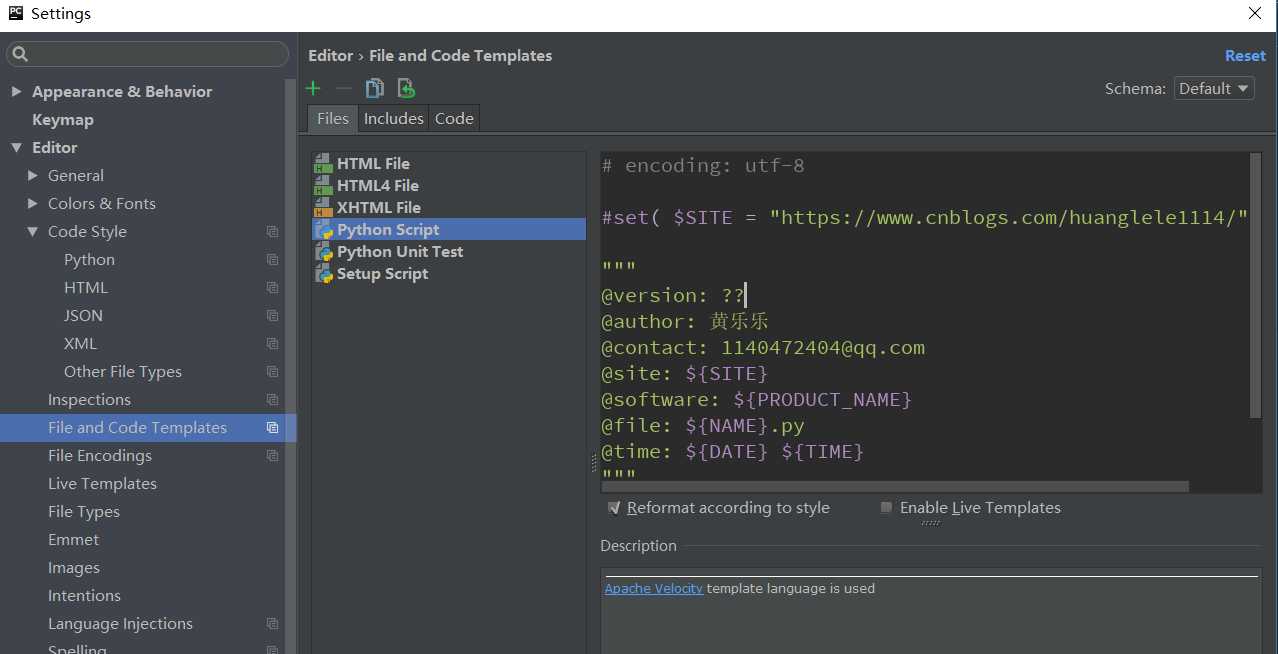Click project-level icon beside Inspections
The width and height of the screenshot is (1278, 654).
(x=272, y=399)
